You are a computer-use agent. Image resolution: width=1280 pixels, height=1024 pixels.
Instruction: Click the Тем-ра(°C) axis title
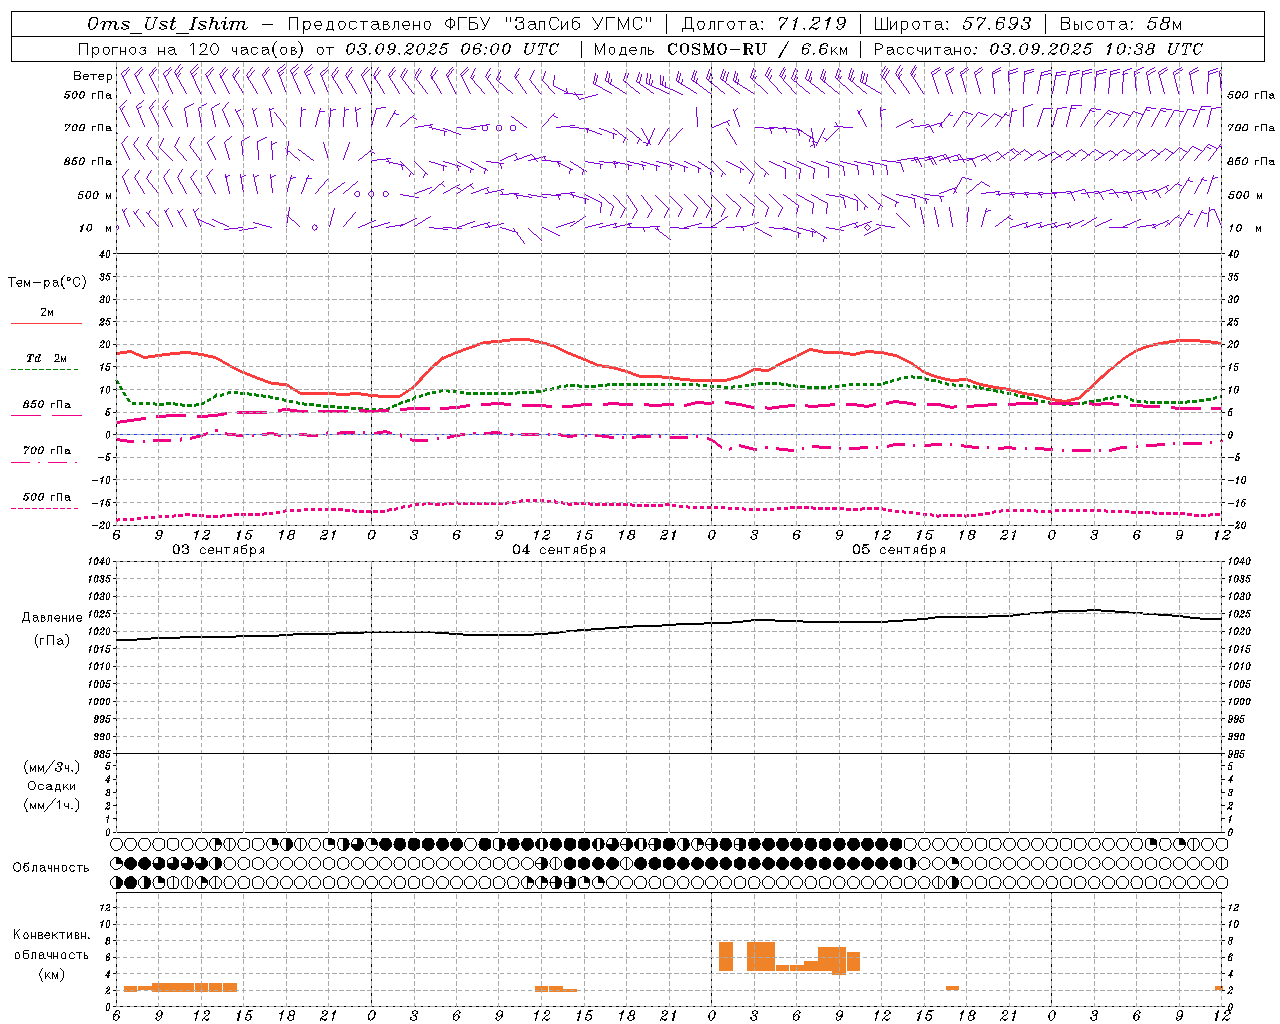click(47, 283)
